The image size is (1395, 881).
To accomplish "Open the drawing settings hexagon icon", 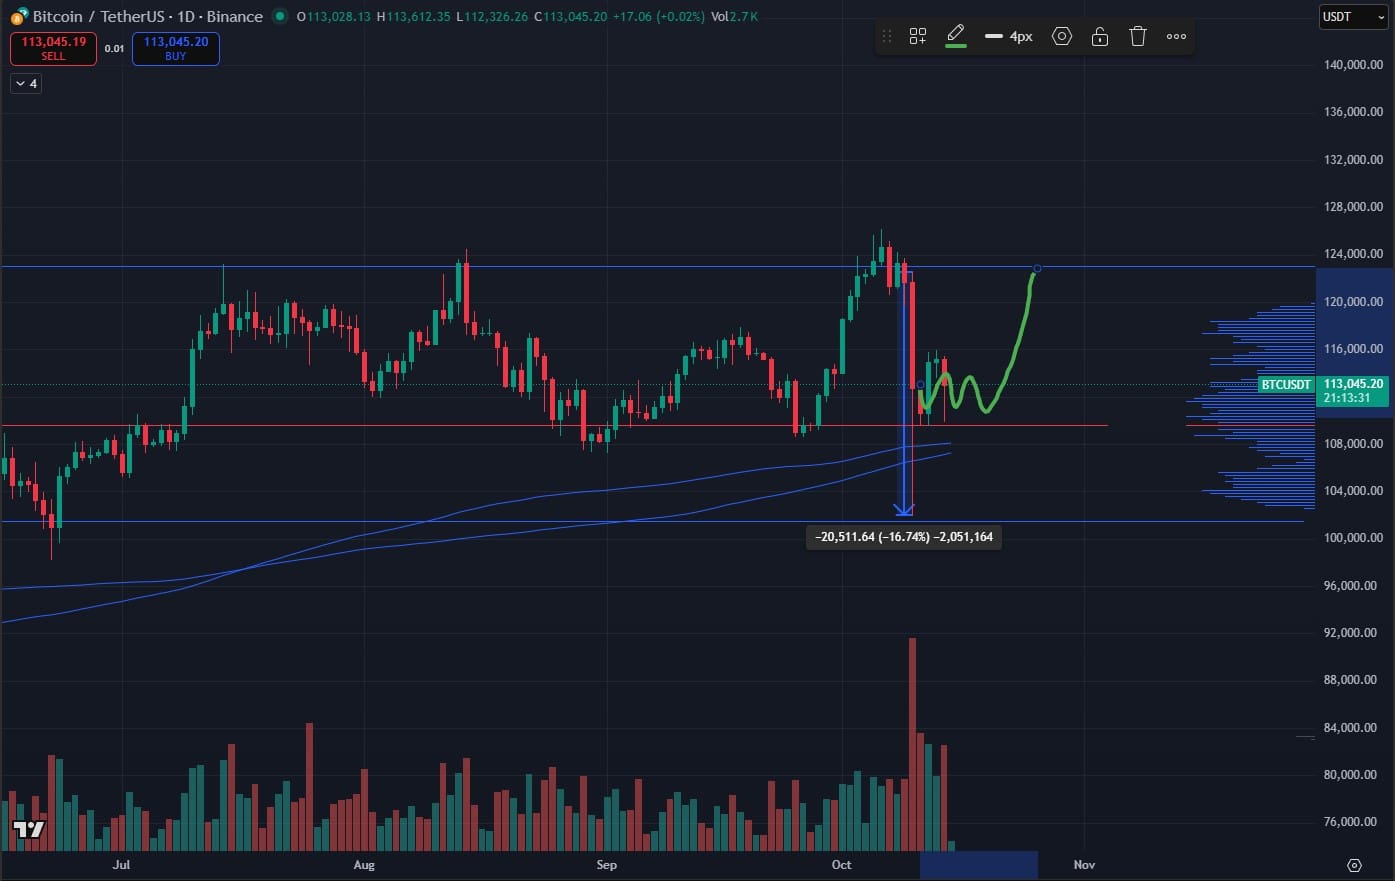I will (1062, 37).
